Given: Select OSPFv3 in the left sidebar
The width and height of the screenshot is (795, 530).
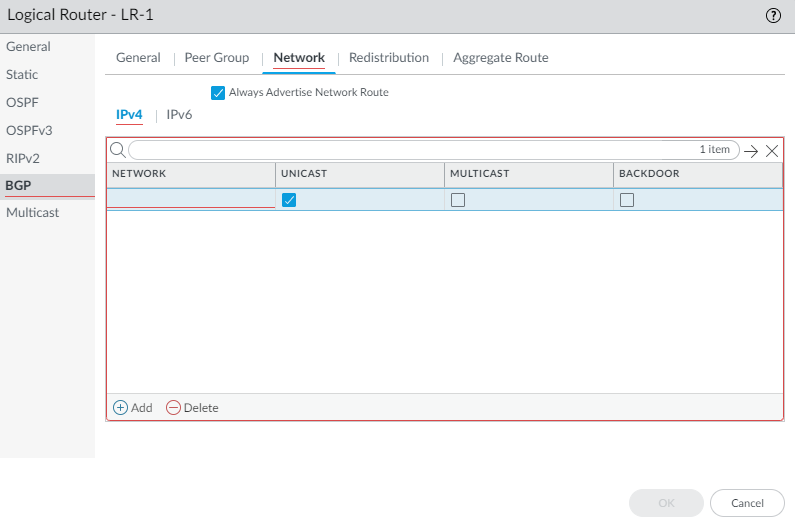Looking at the screenshot, I should (x=29, y=130).
